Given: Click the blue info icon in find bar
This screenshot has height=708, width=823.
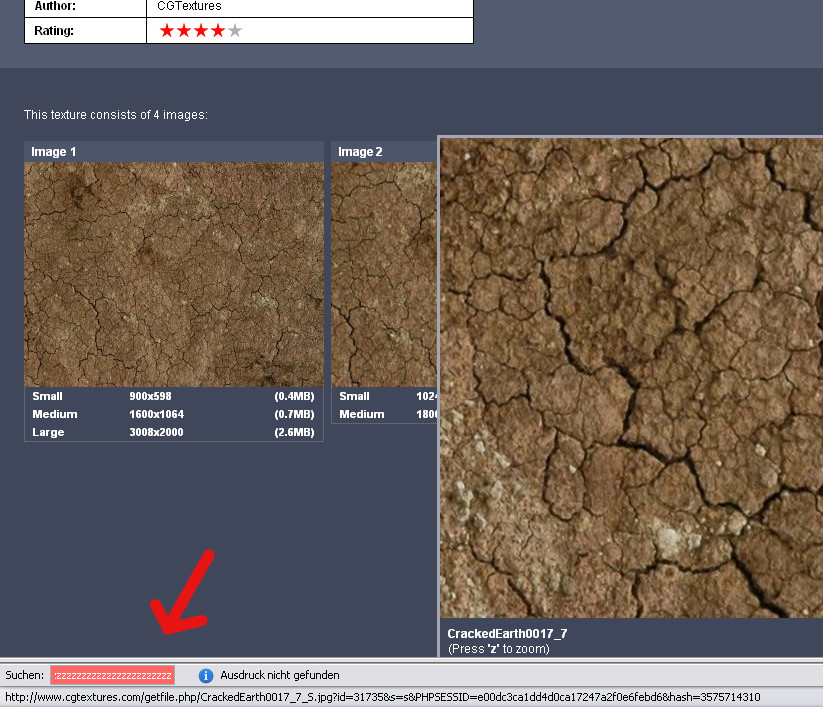Looking at the screenshot, I should [x=206, y=676].
